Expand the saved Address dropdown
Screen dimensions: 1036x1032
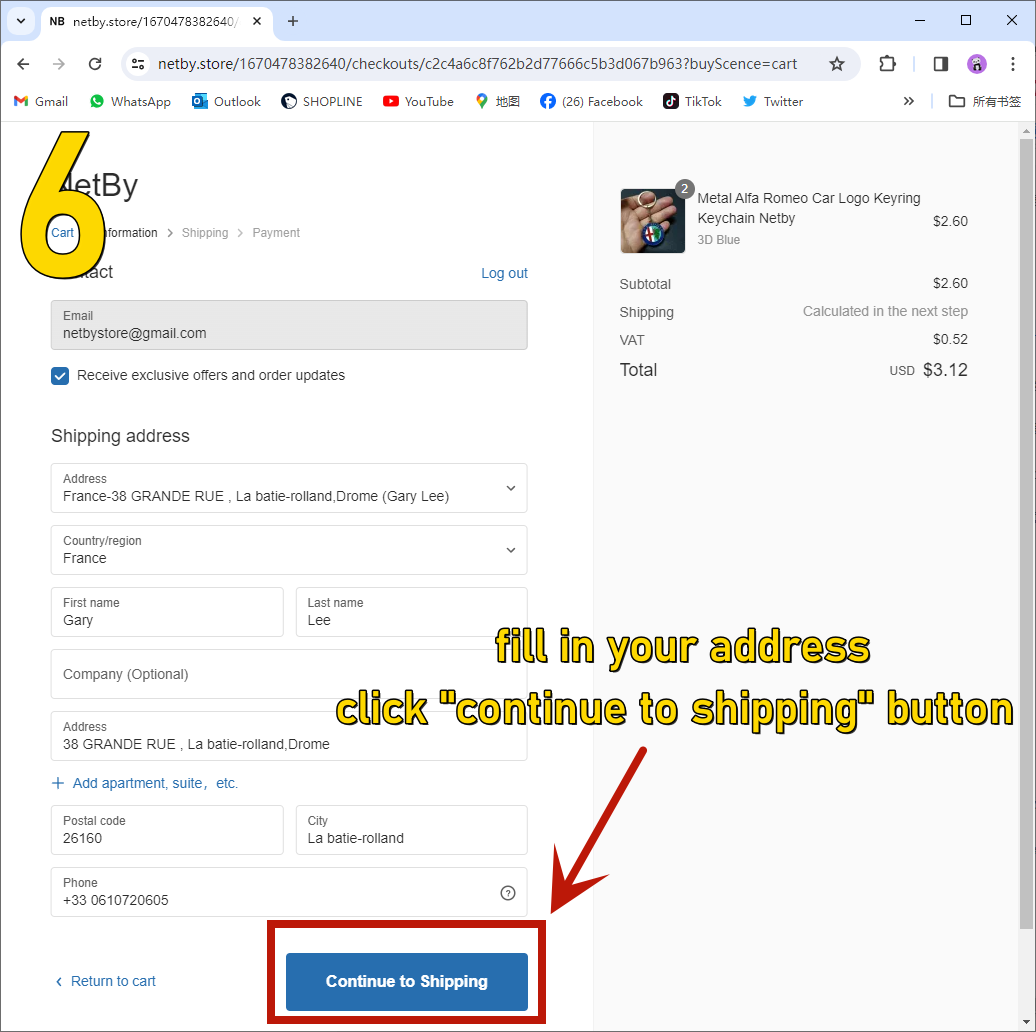click(510, 488)
